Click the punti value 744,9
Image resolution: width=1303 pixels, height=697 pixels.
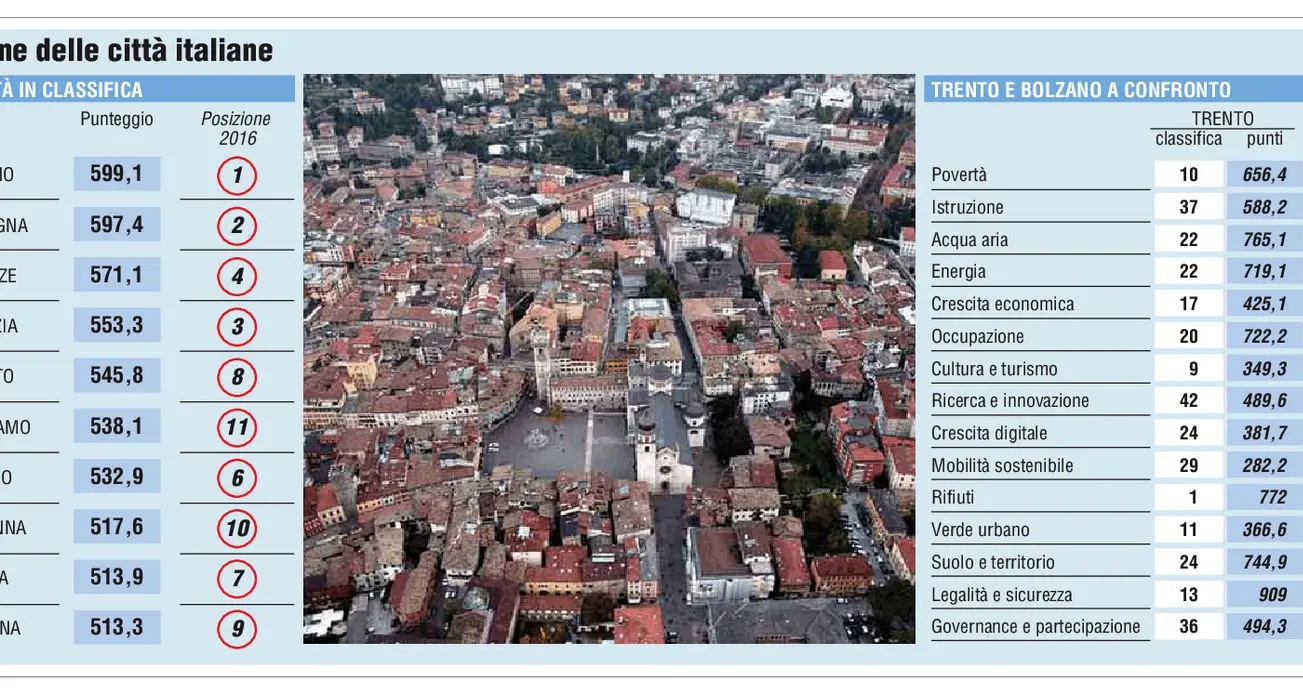point(1265,562)
